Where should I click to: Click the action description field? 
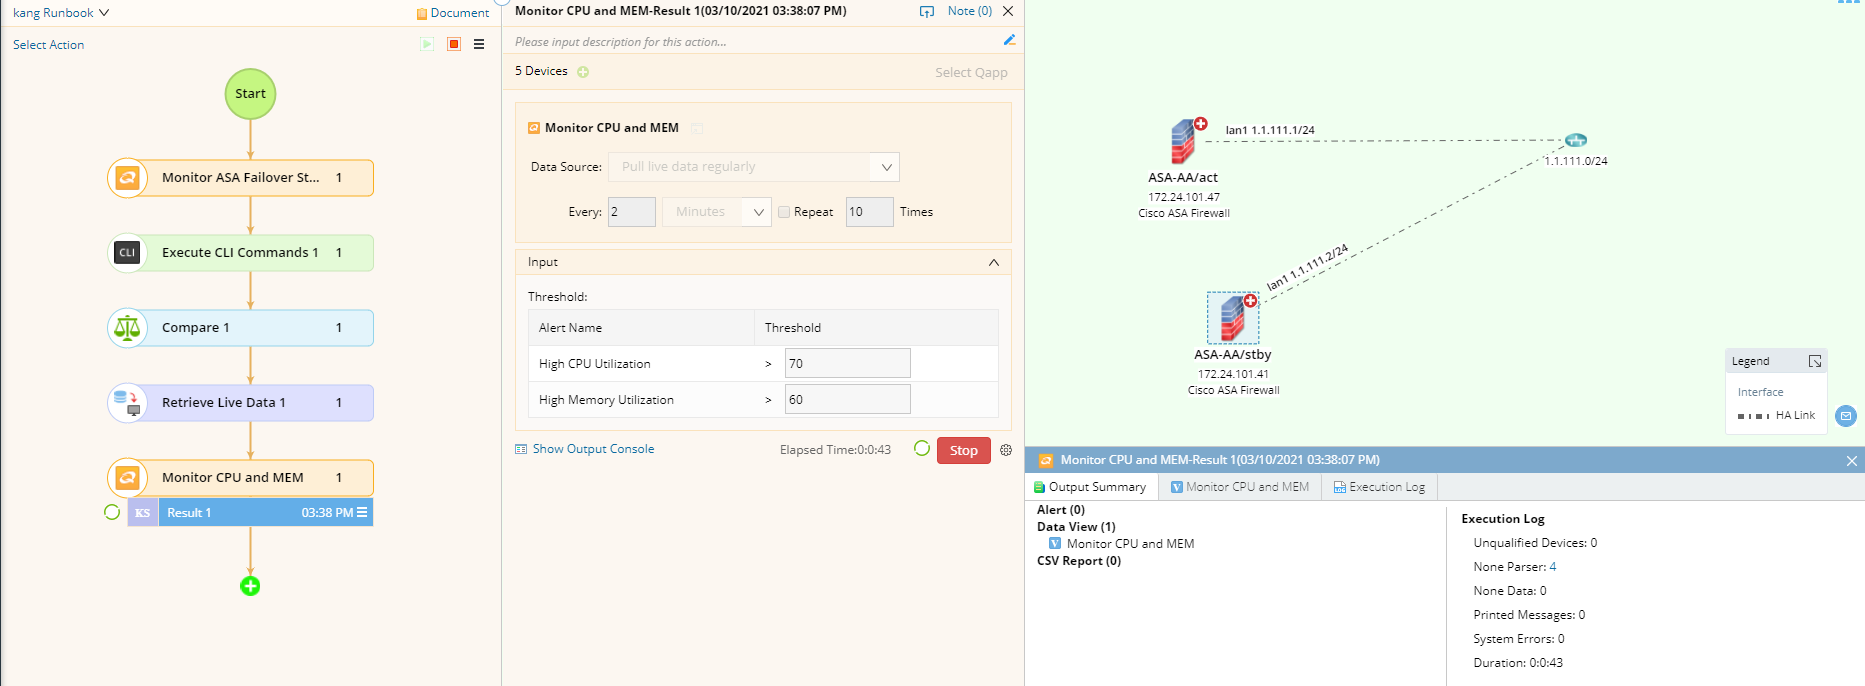click(x=755, y=42)
